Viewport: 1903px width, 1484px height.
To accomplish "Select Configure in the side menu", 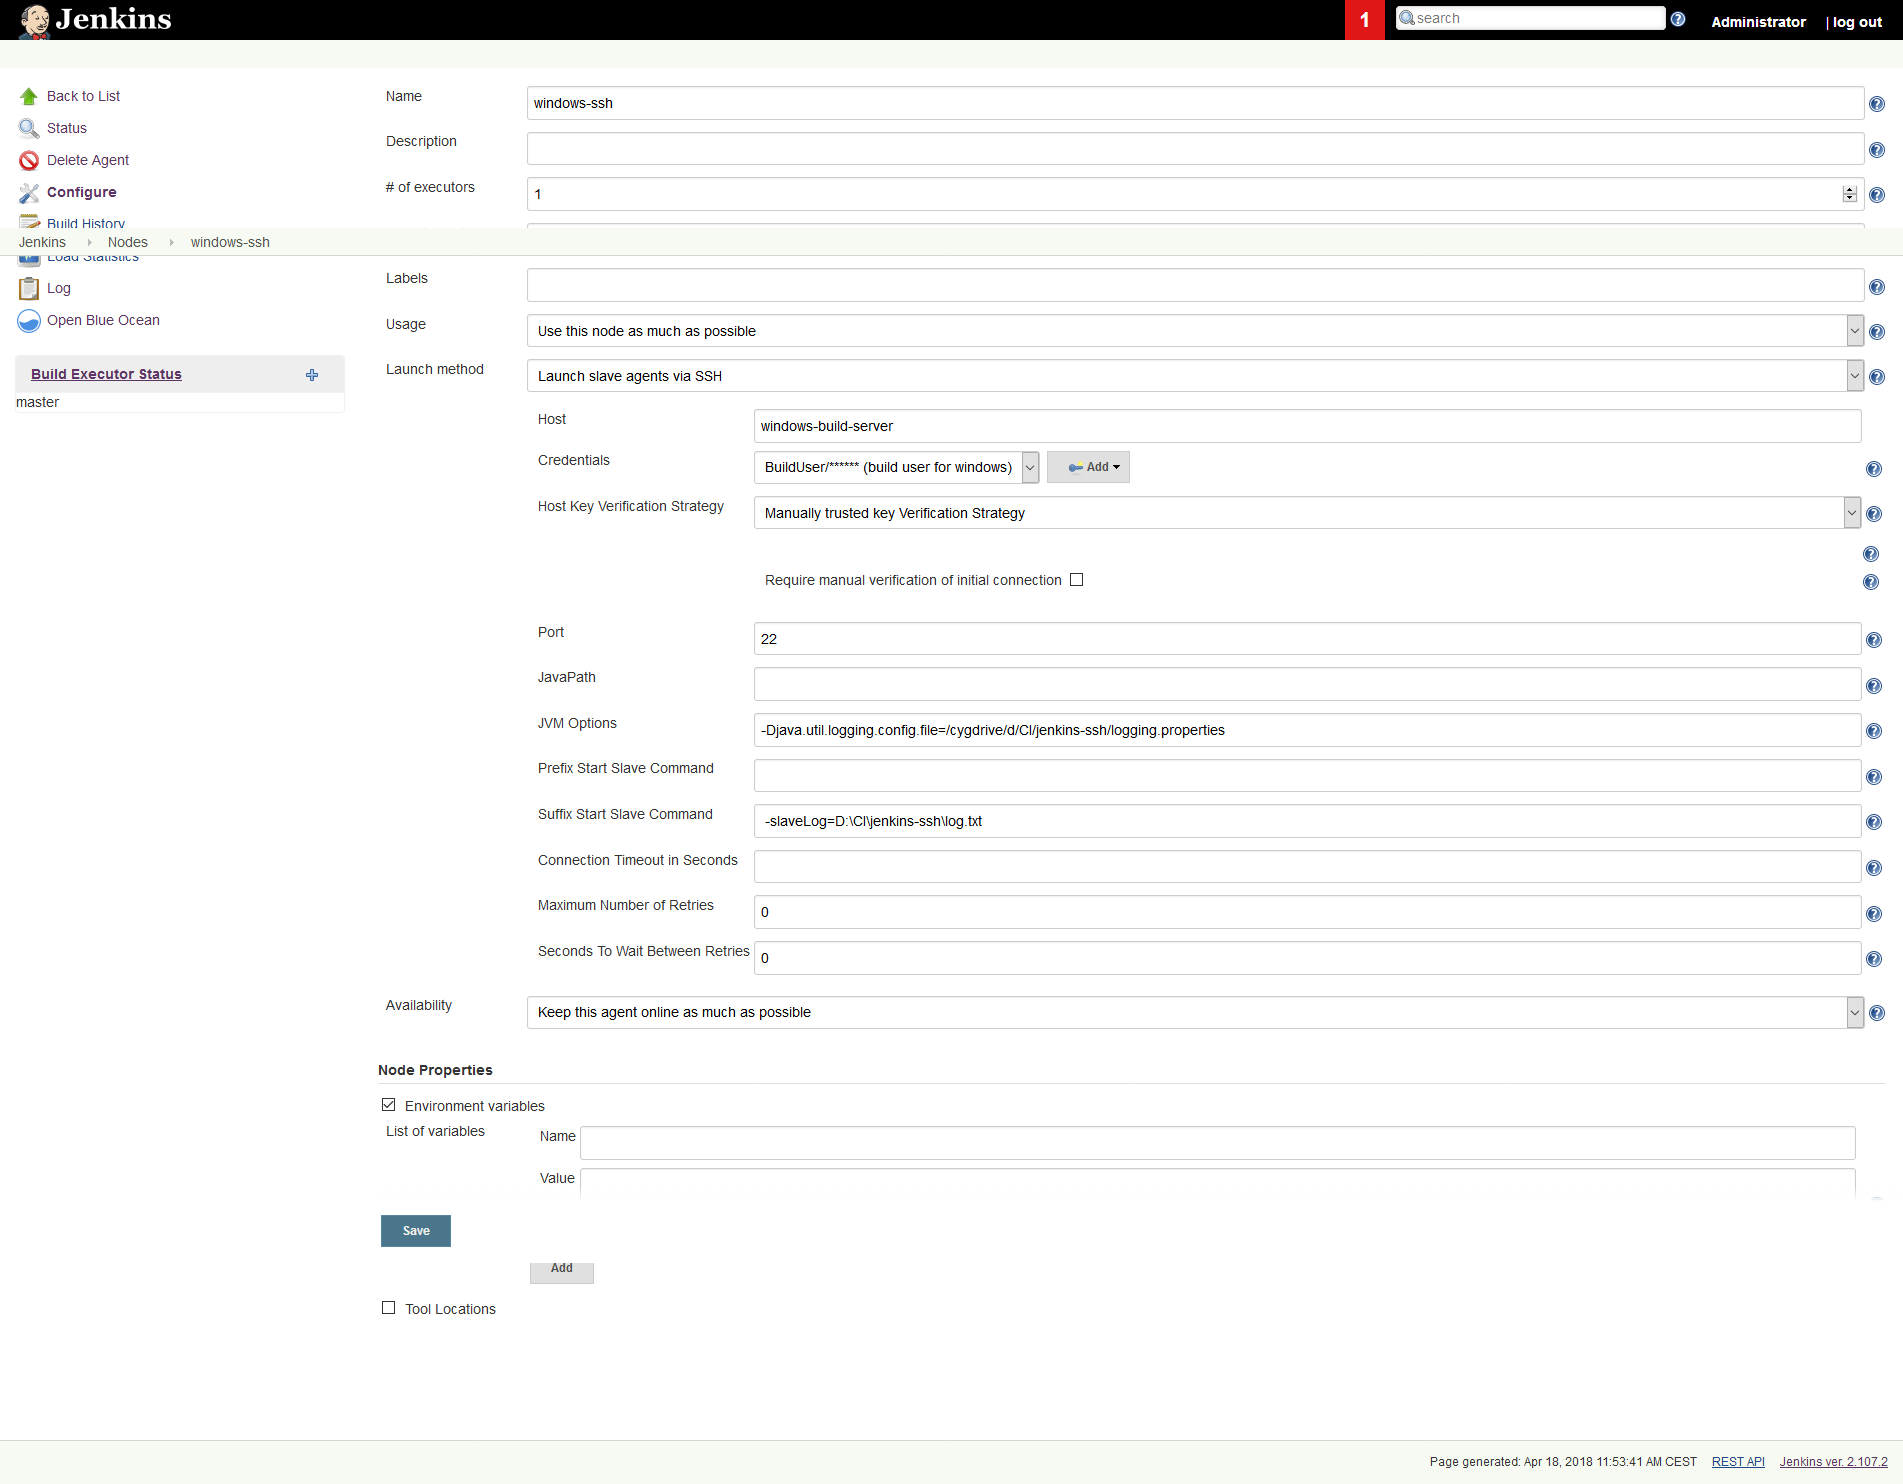I will click(x=81, y=192).
